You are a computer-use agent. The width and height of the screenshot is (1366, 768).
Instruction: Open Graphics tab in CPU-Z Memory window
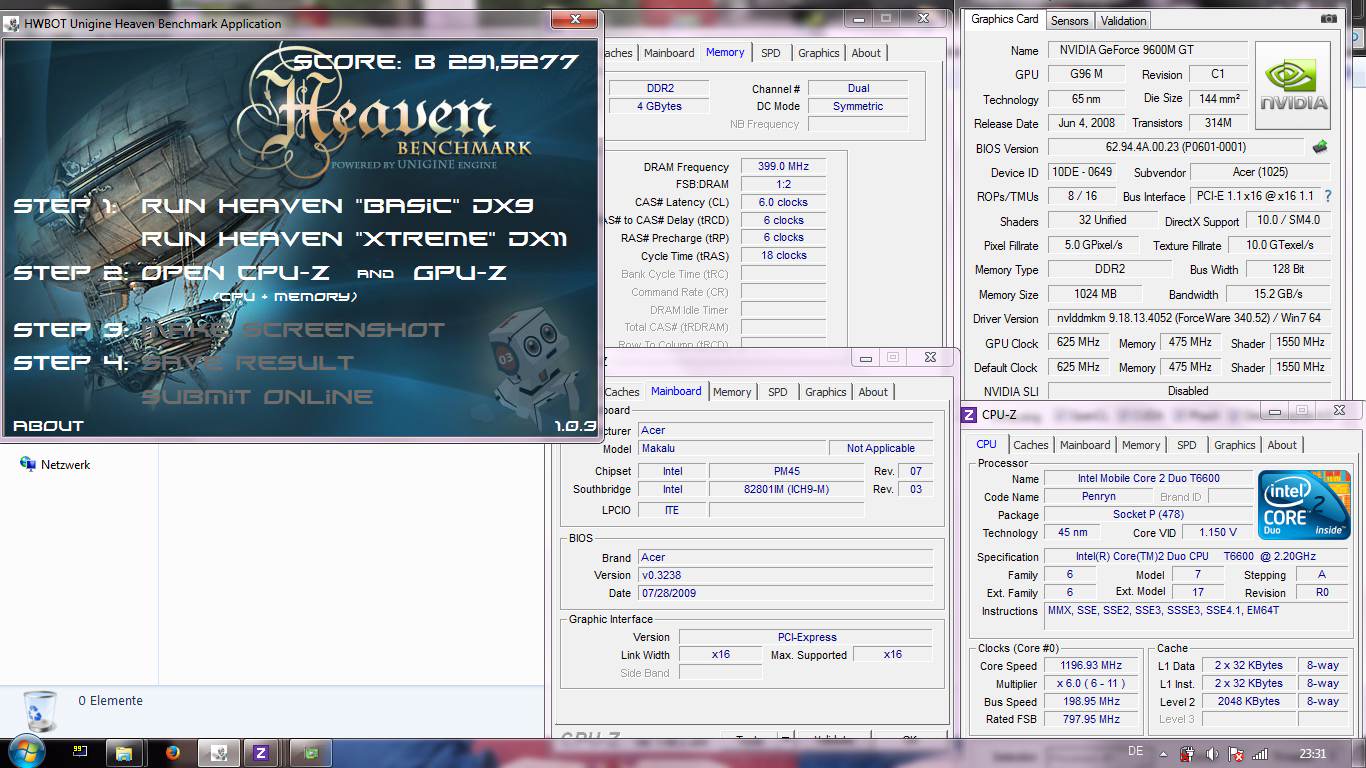819,53
